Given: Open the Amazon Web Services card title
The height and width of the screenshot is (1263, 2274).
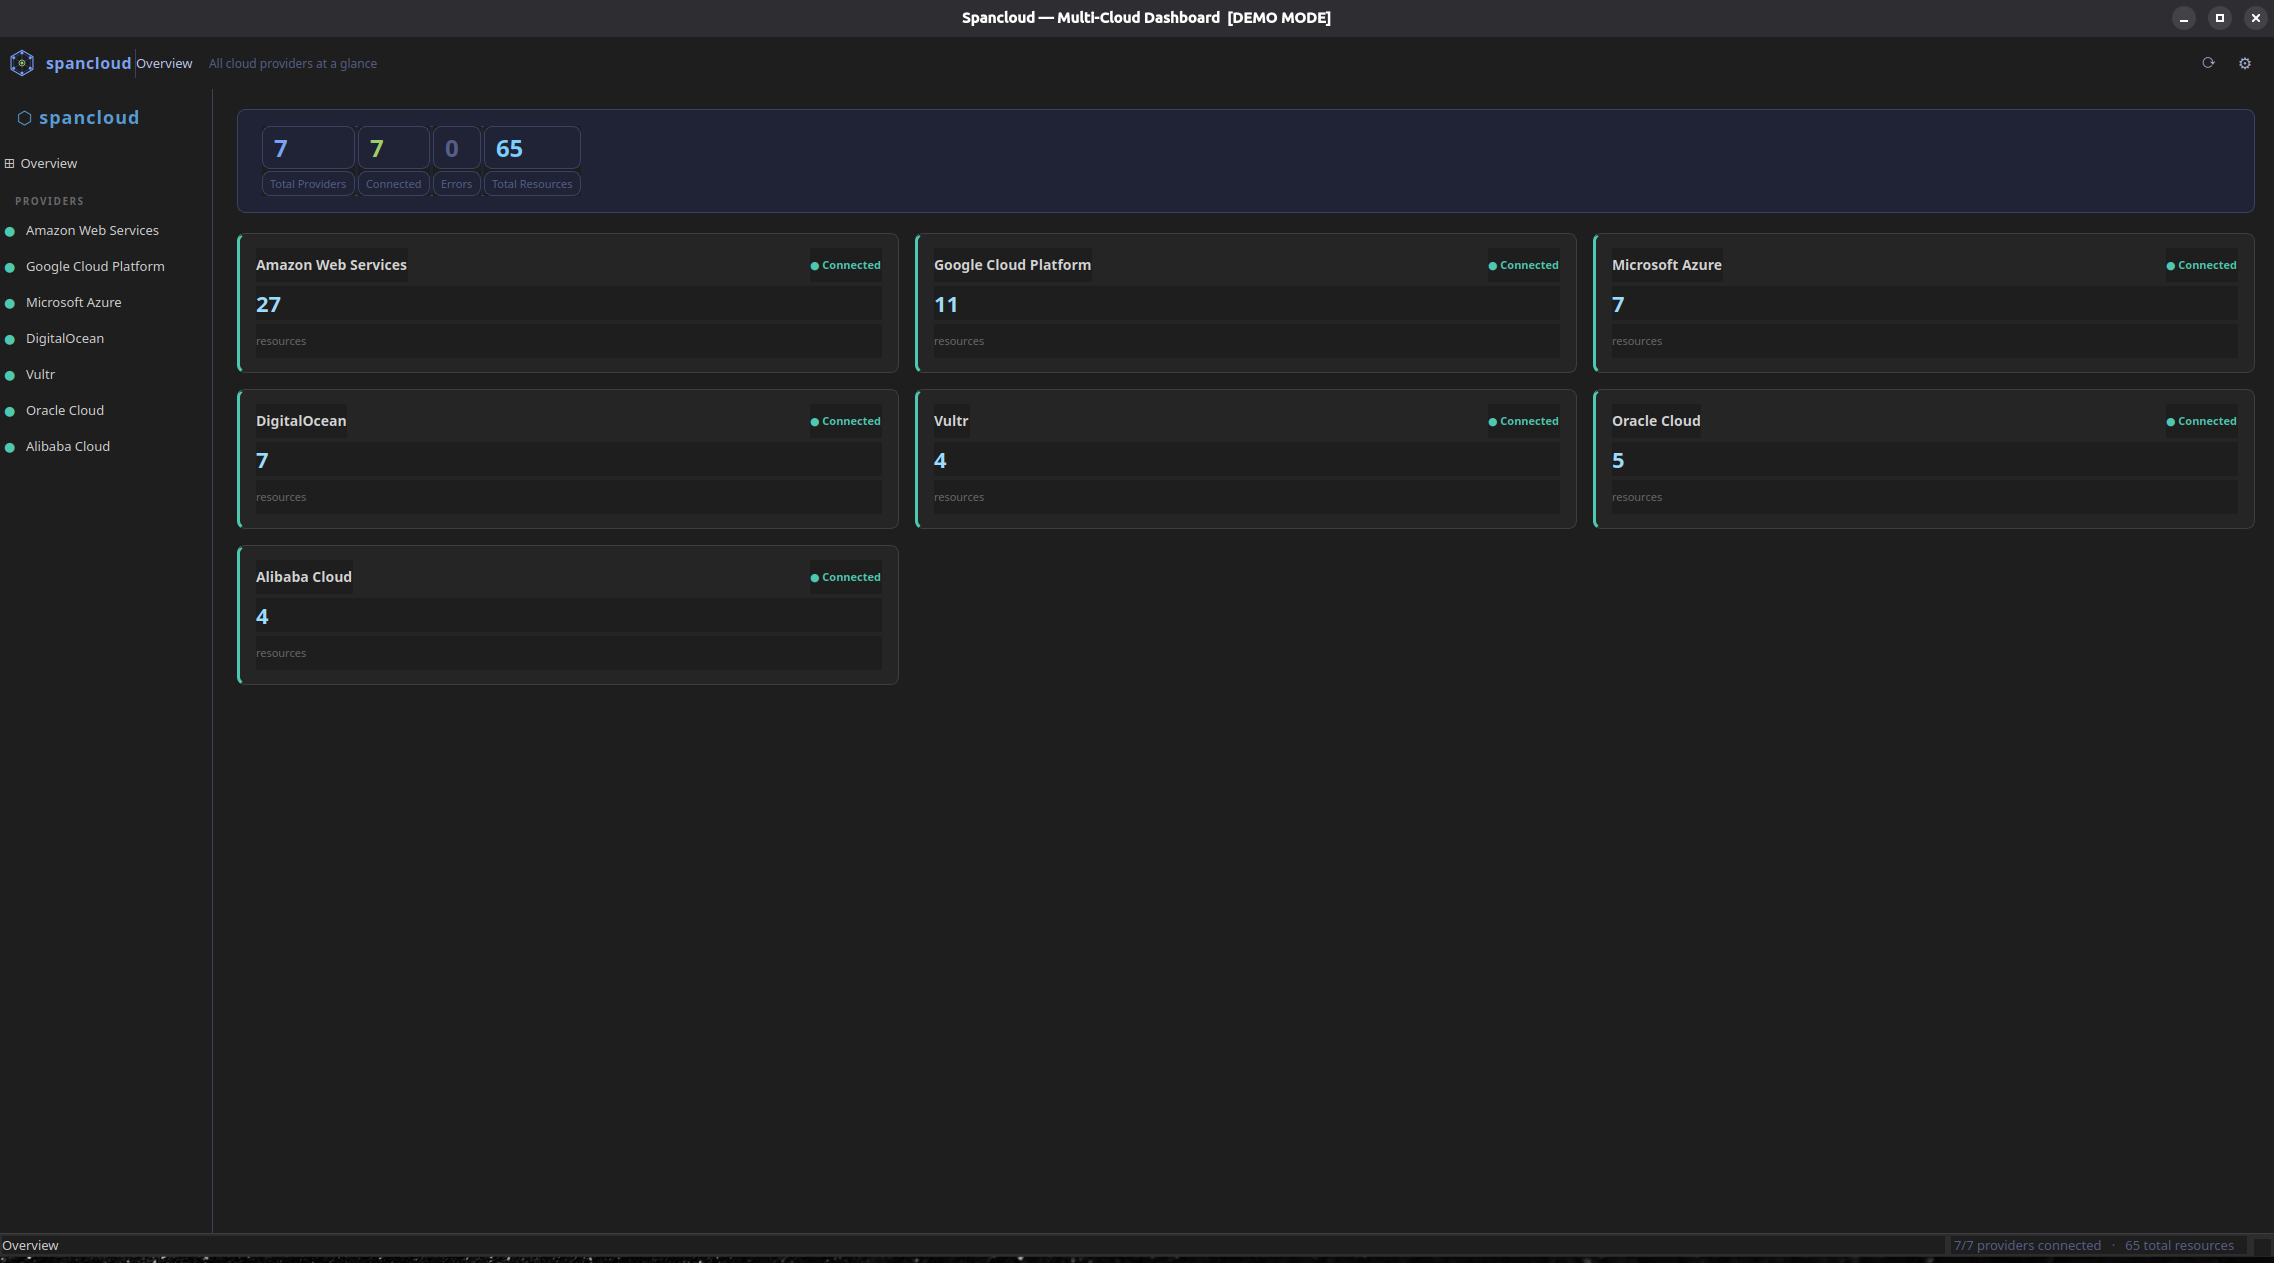Looking at the screenshot, I should tap(331, 265).
